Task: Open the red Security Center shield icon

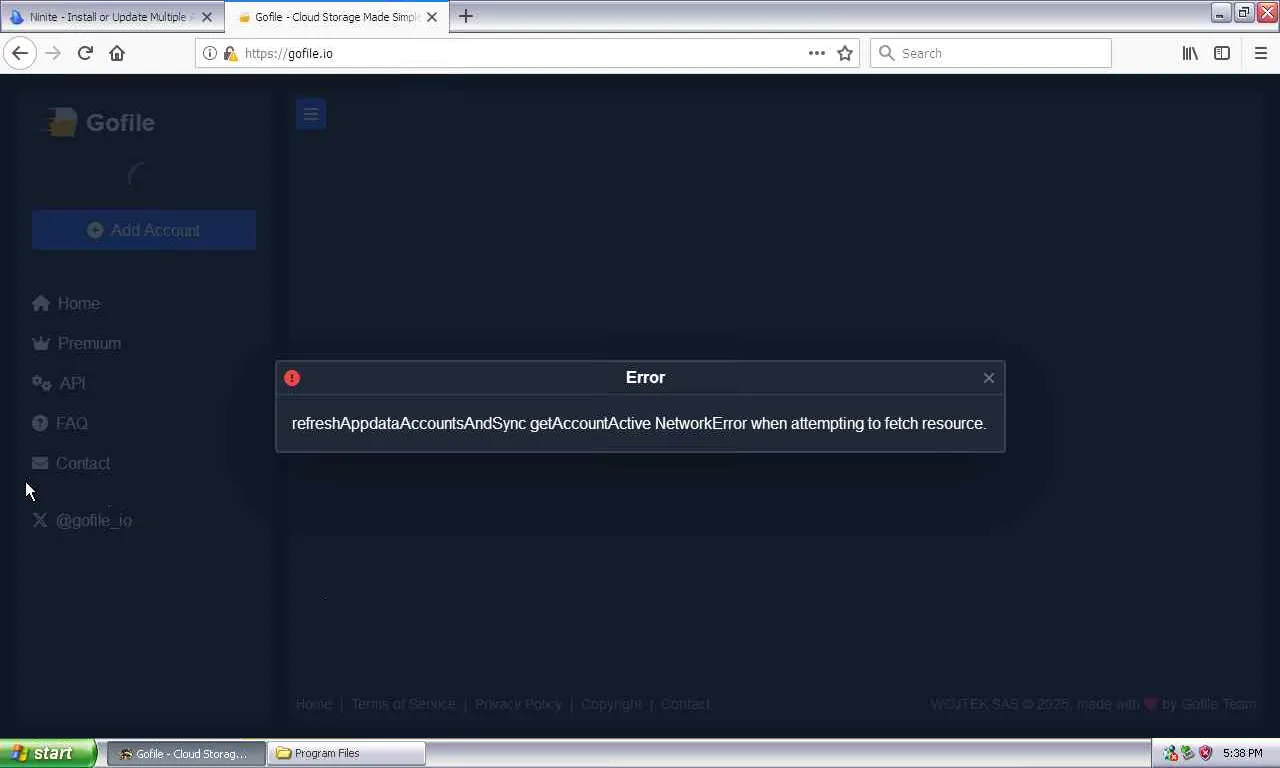Action: (1206, 753)
